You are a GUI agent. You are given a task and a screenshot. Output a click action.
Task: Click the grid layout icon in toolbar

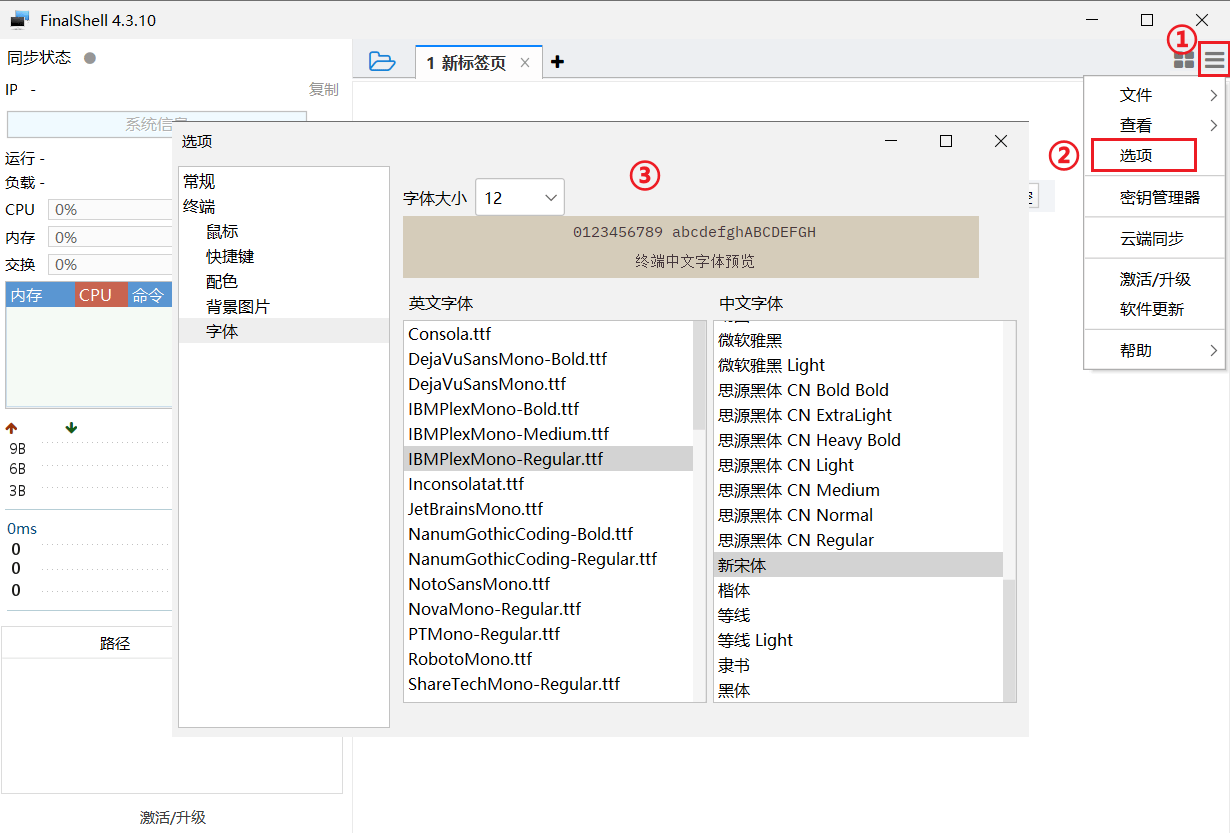(1184, 61)
